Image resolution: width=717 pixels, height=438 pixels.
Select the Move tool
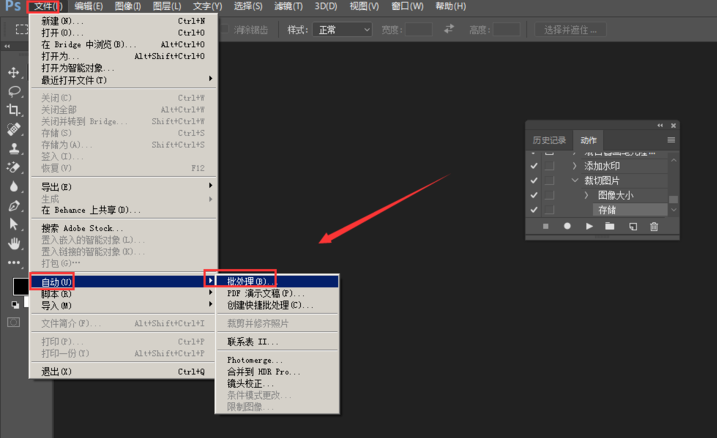click(14, 72)
